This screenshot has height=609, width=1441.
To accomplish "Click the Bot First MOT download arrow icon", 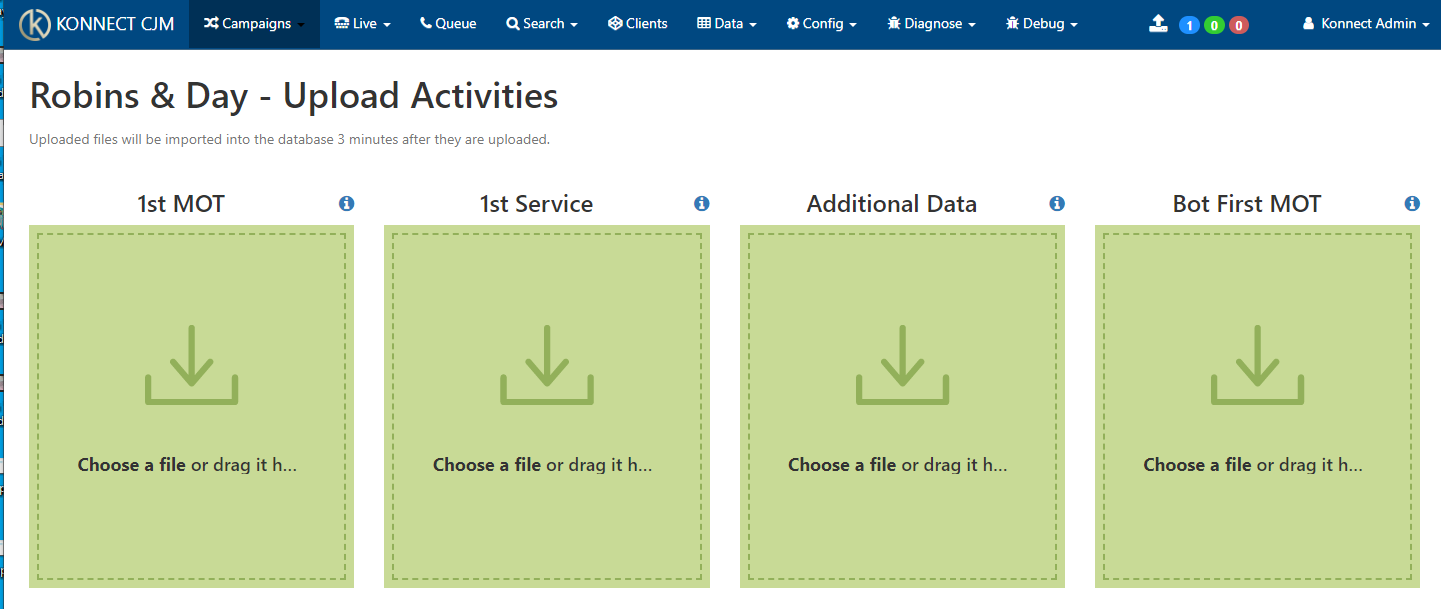I will click(1257, 364).
